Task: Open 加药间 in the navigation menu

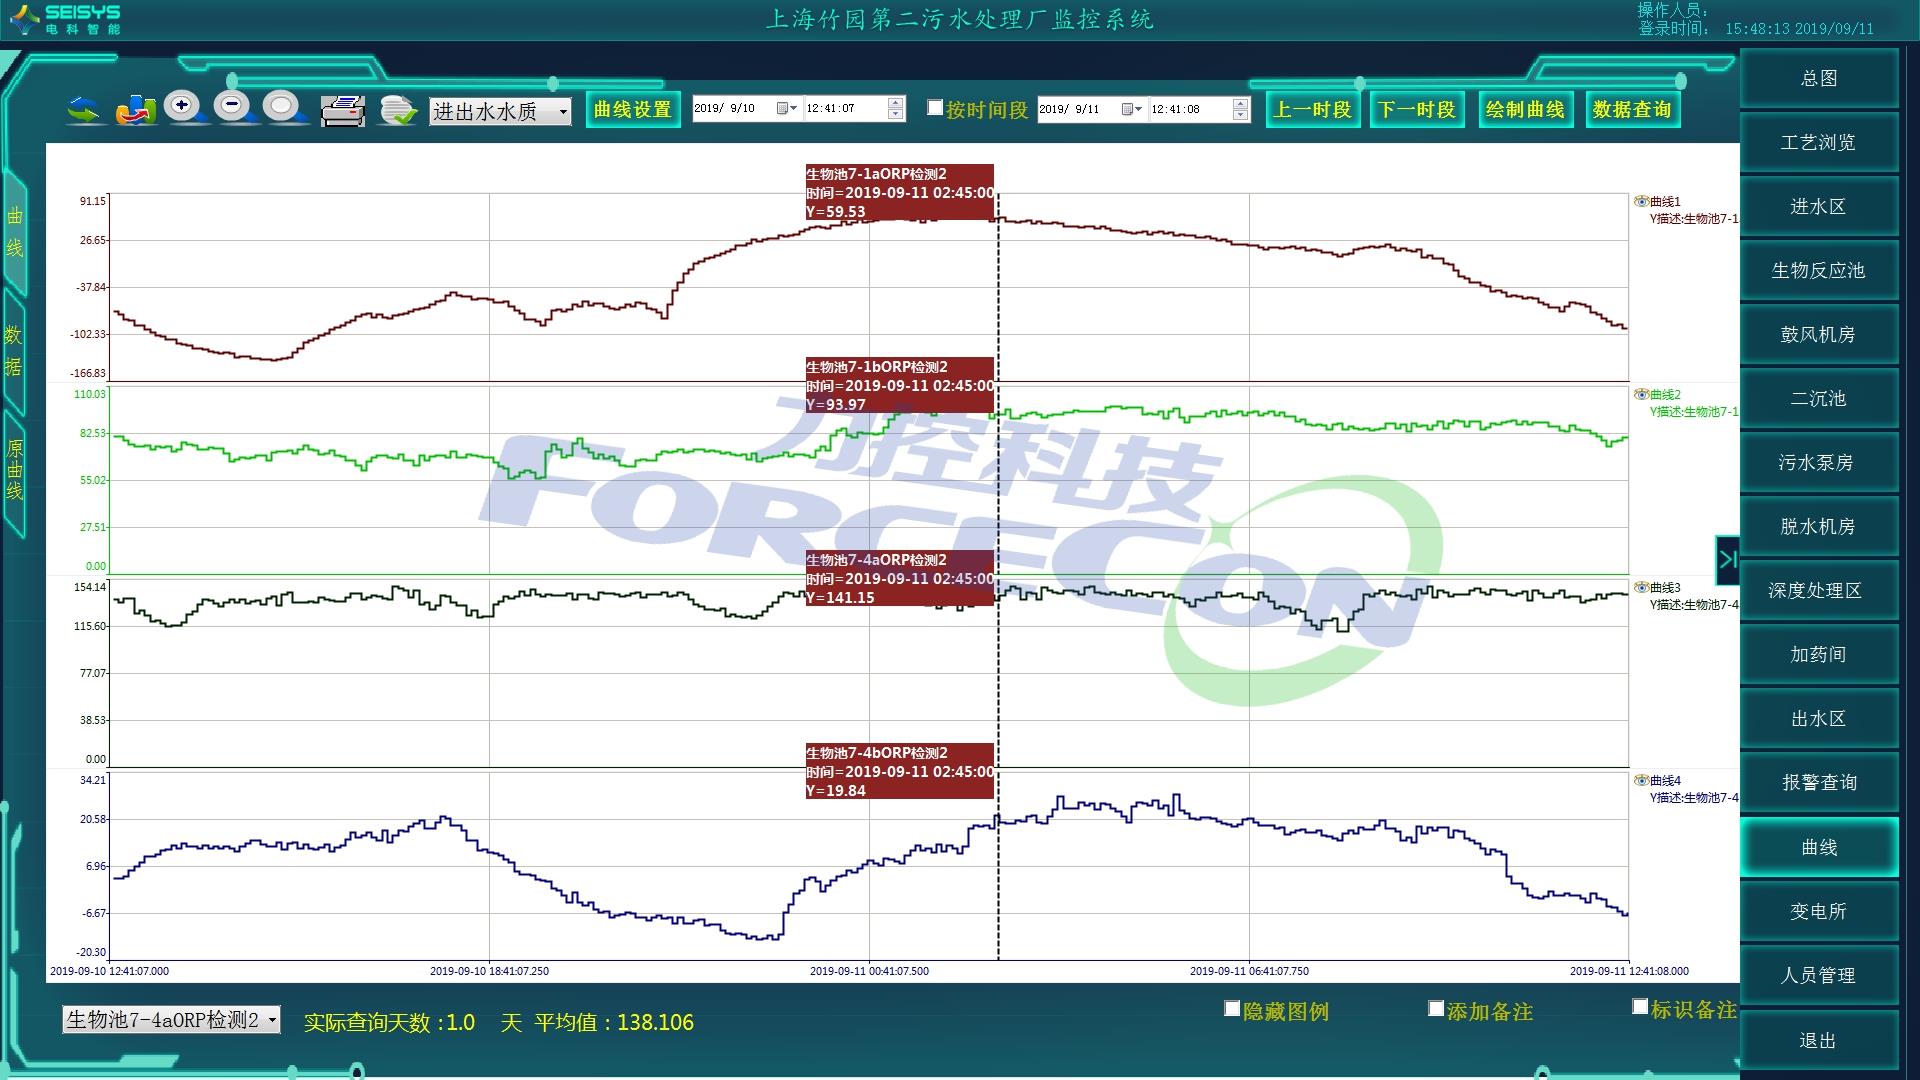Action: point(1819,654)
